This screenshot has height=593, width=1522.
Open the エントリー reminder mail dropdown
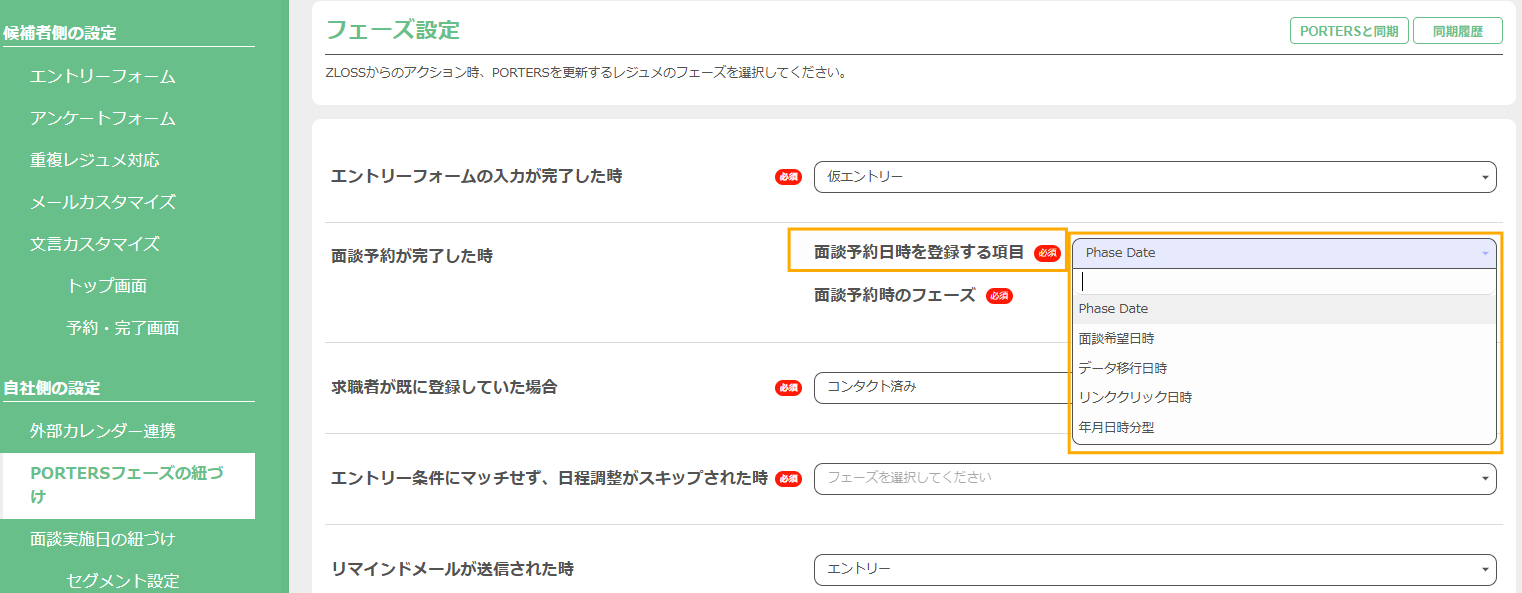click(1154, 569)
